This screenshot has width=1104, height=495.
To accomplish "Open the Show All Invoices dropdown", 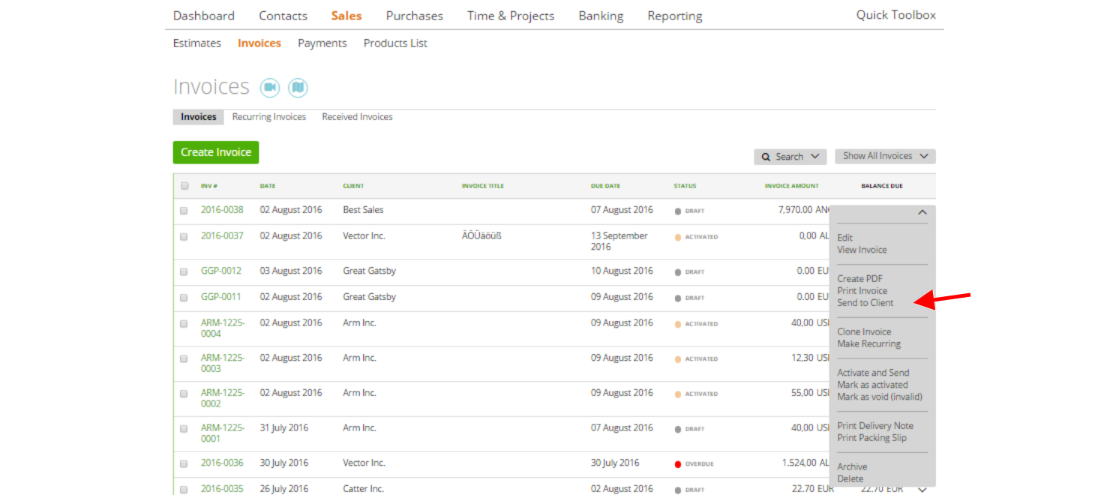I will point(885,156).
